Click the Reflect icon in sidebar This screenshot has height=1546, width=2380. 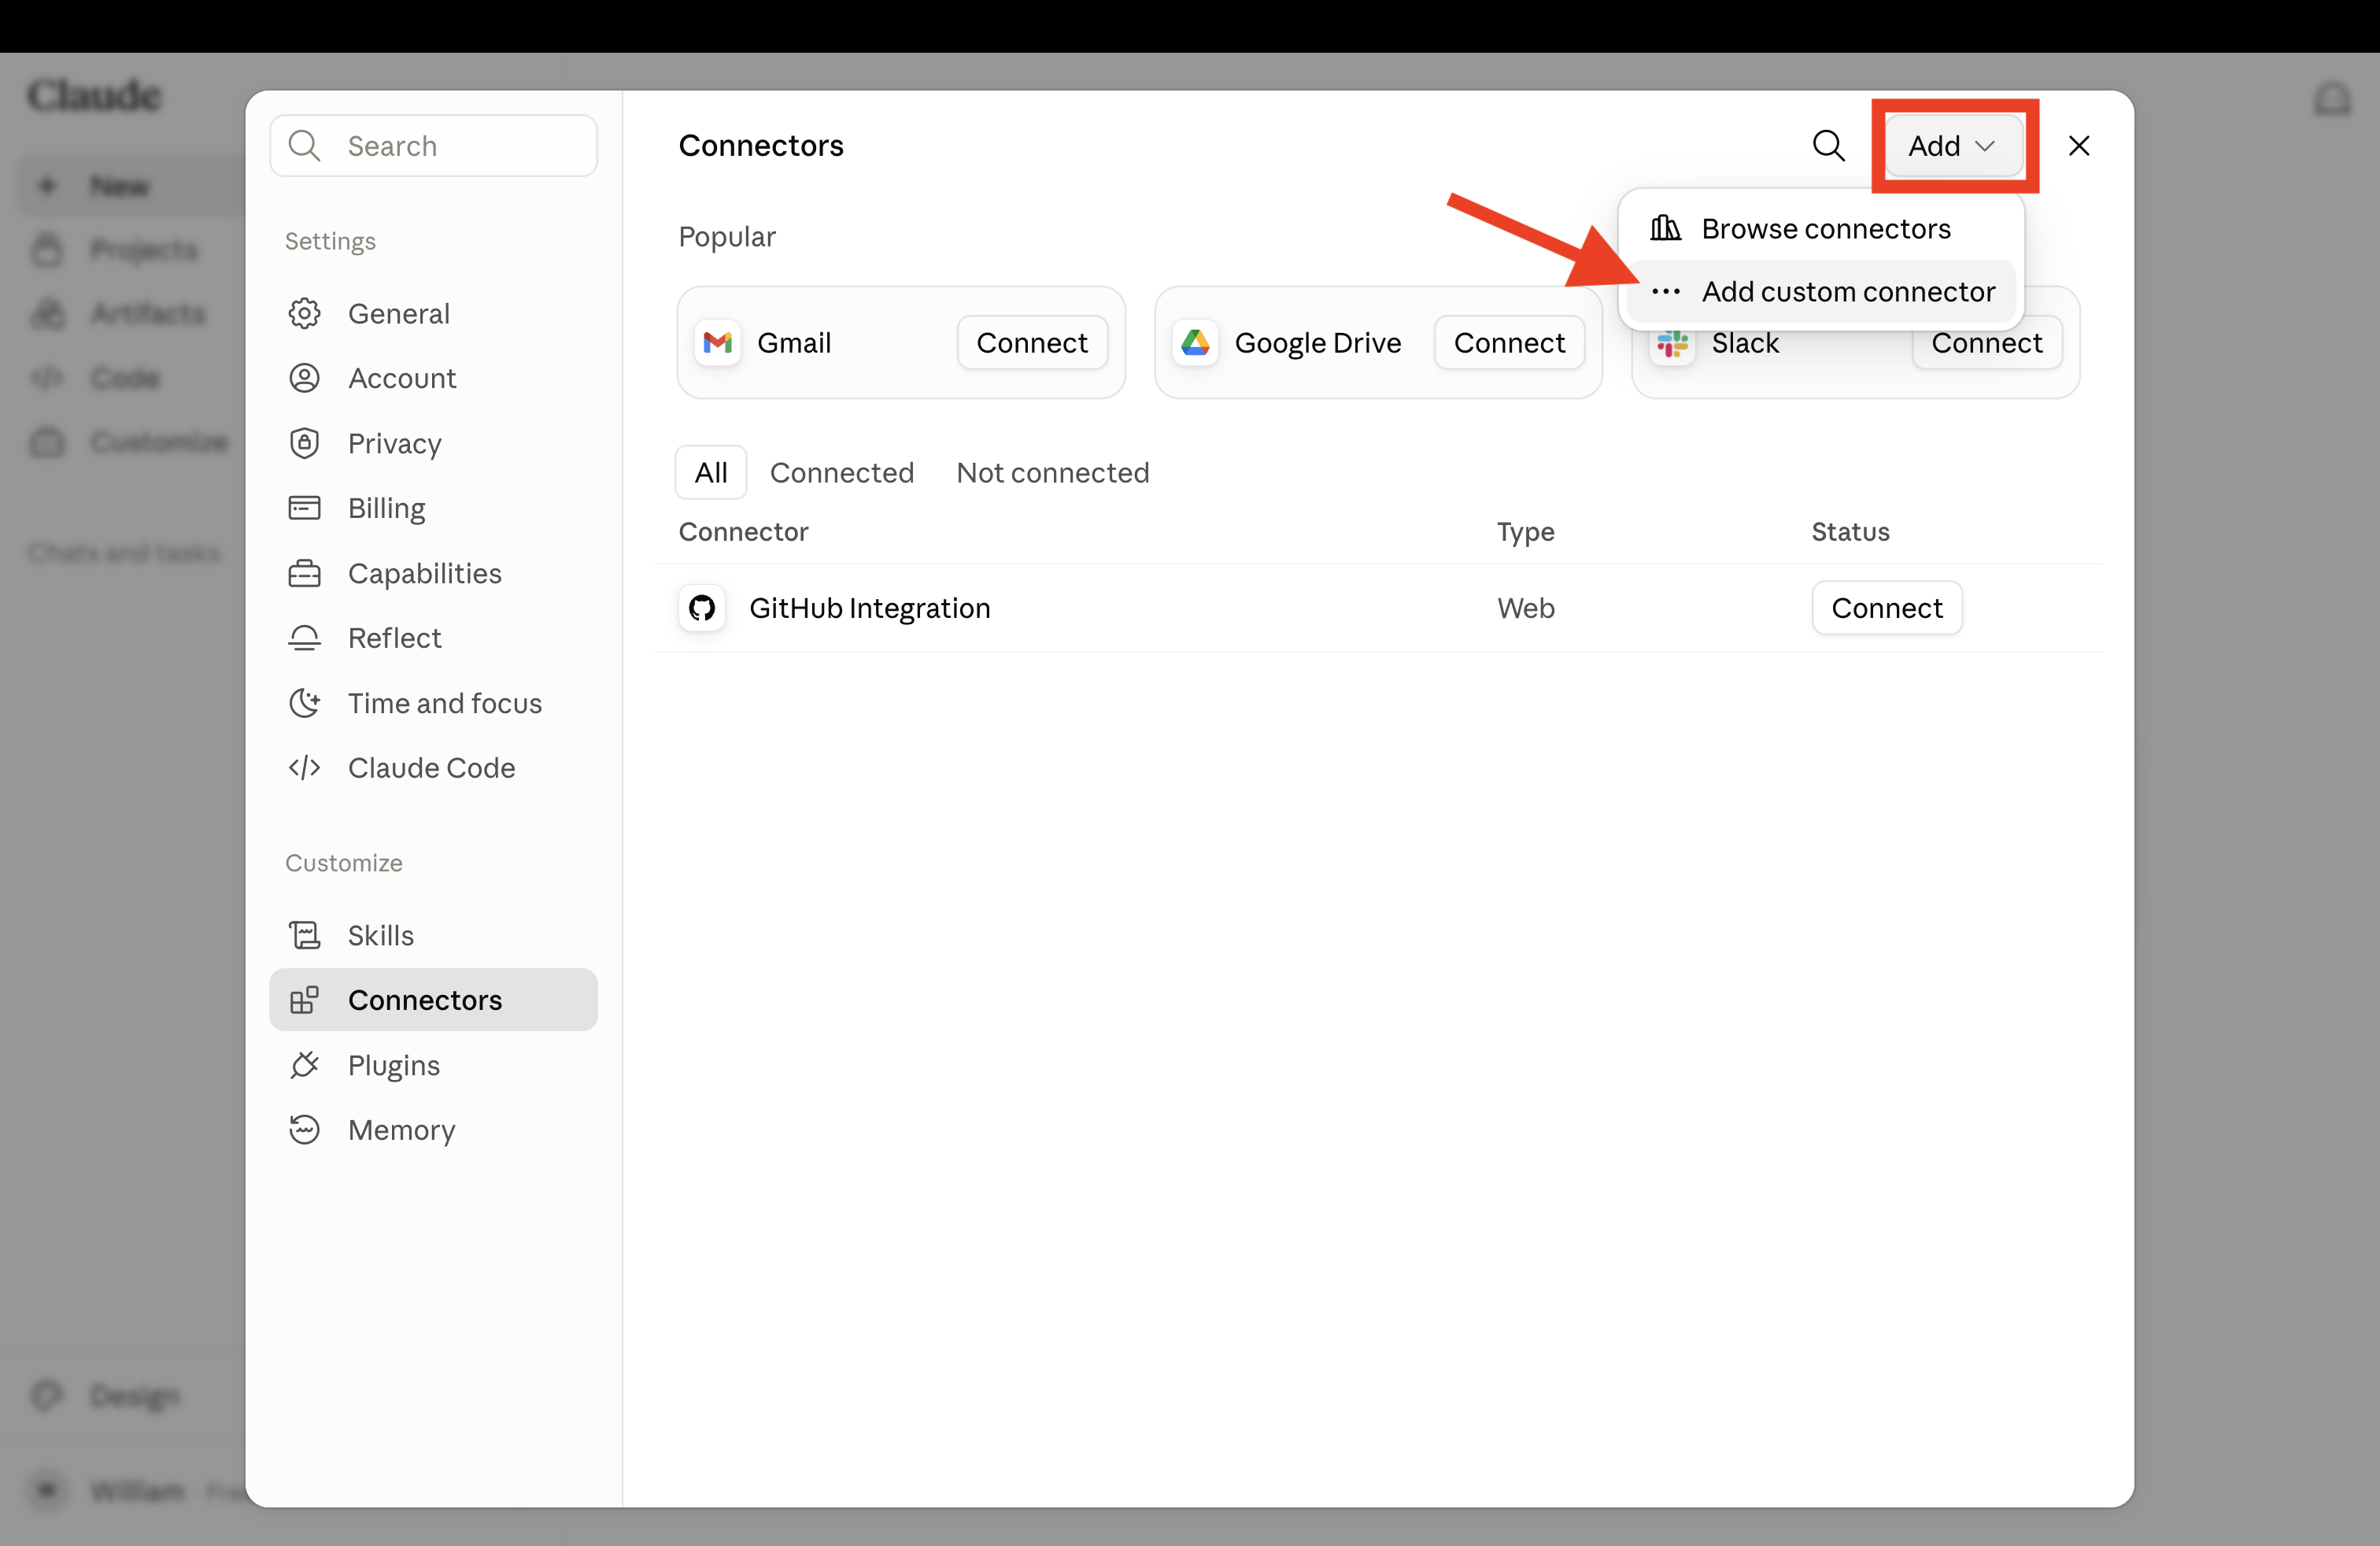(304, 638)
